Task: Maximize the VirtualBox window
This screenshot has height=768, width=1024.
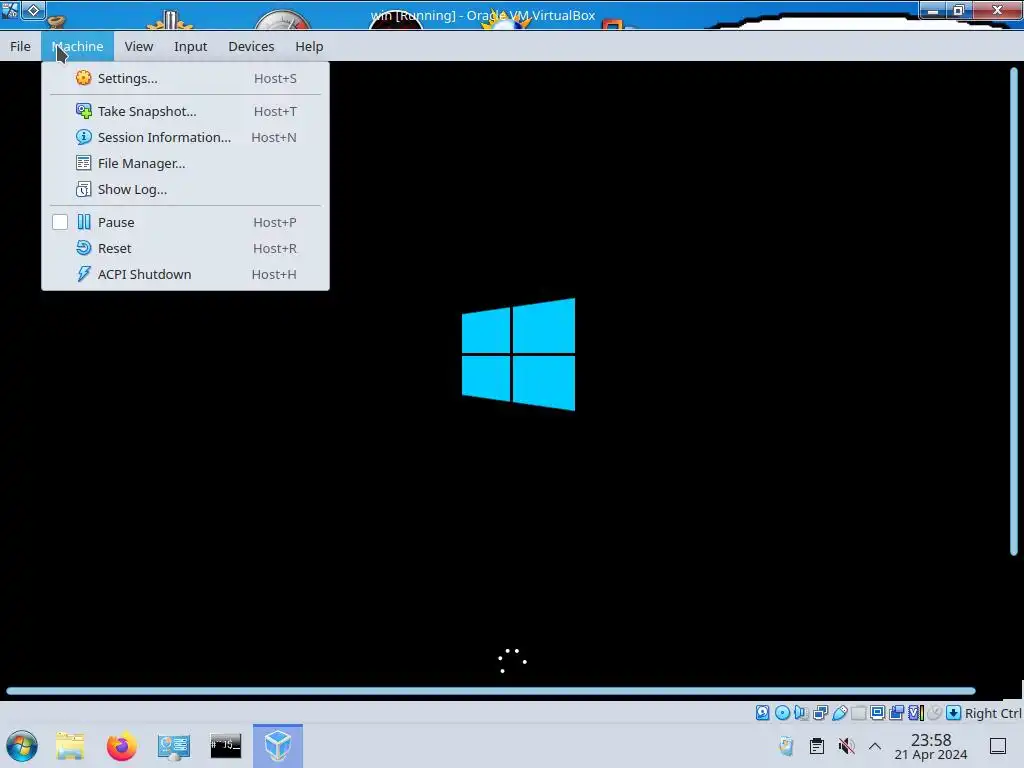Action: [959, 10]
